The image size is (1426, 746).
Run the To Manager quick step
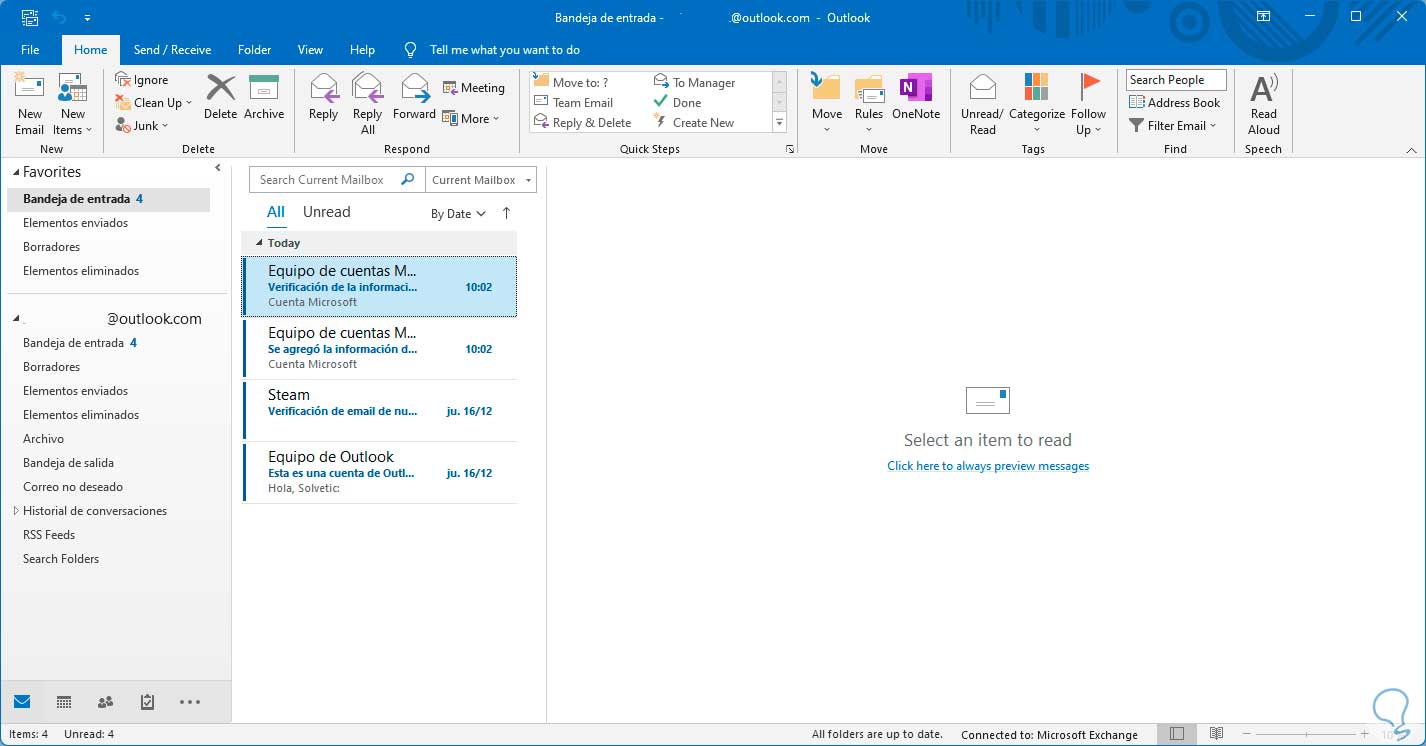695,82
